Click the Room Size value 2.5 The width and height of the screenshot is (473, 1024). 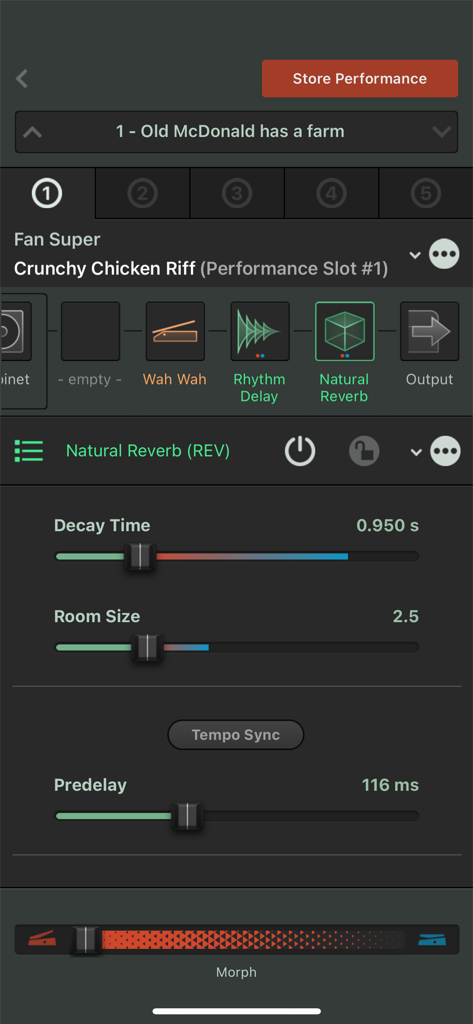click(406, 616)
